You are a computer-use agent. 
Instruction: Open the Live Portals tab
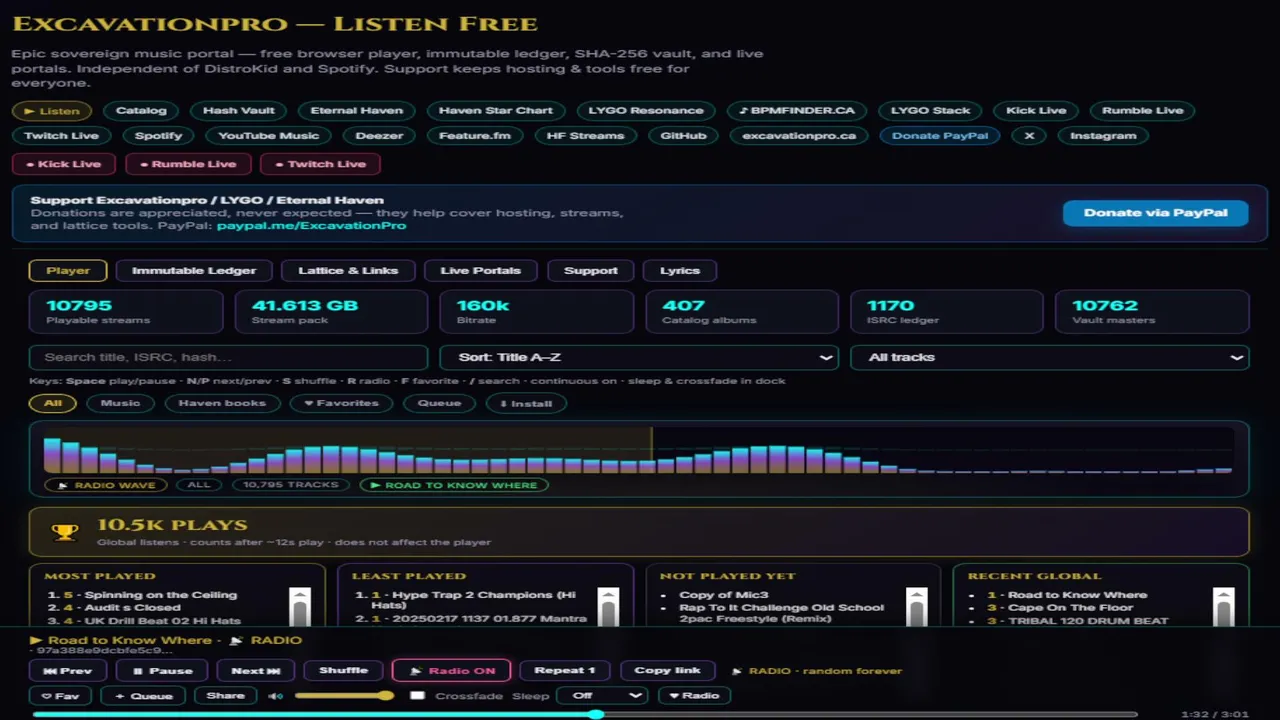[481, 270]
